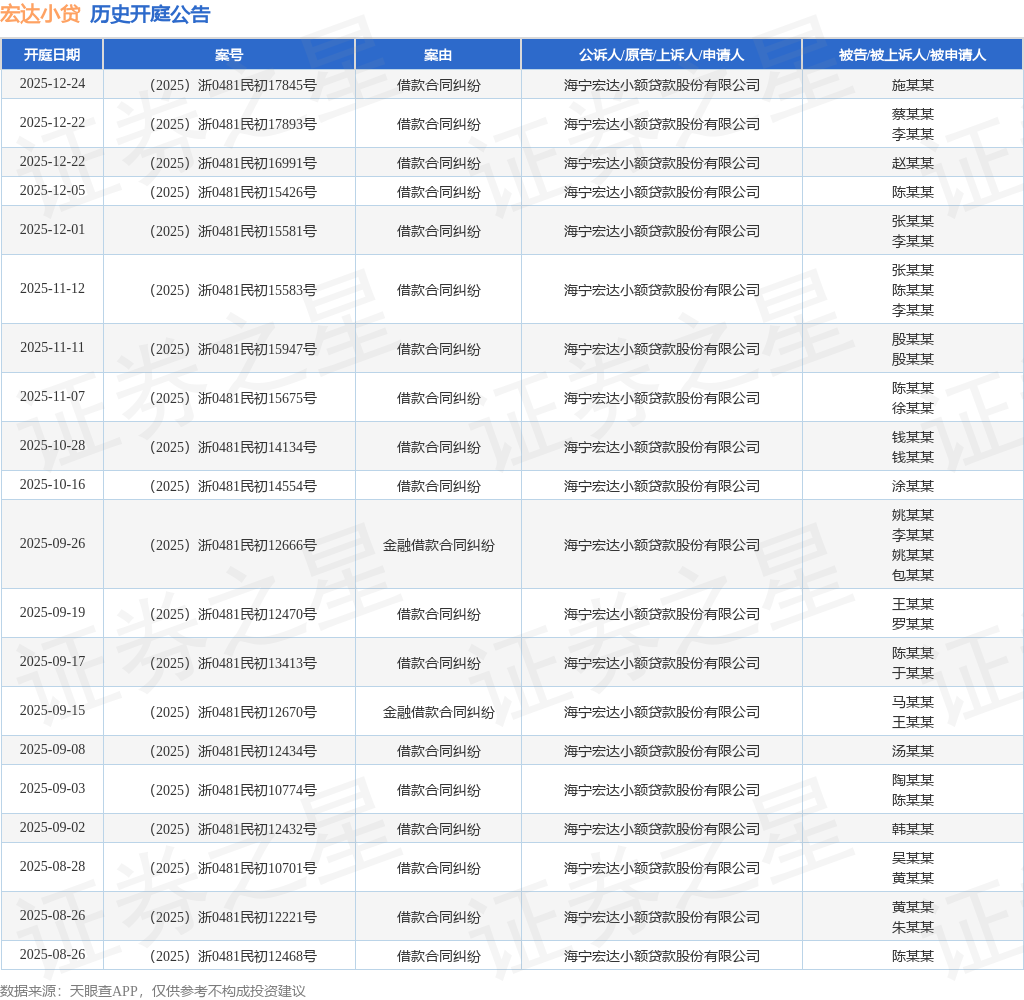The image size is (1024, 1000).
Task: Click the 宏达小贷 title text
Action: click(x=40, y=14)
